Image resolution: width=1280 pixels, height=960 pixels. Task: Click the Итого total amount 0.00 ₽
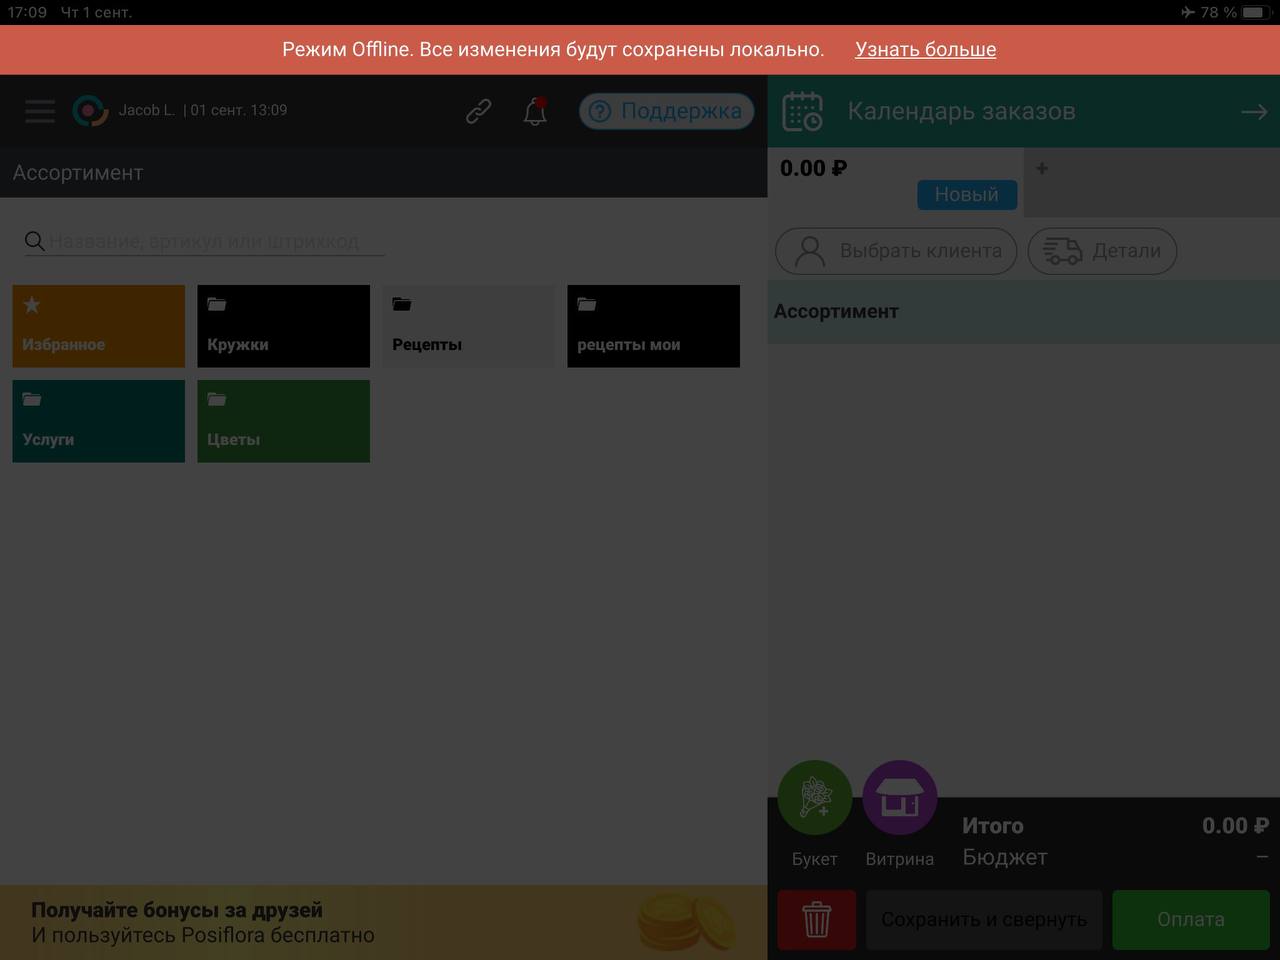coord(1235,826)
